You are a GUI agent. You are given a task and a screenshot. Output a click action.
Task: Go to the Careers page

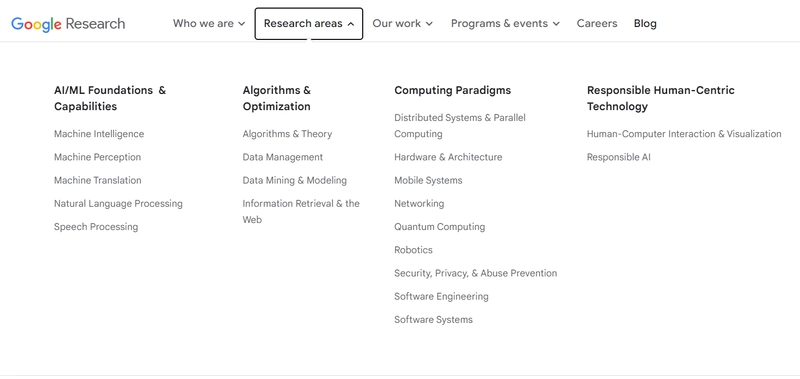[x=597, y=23]
